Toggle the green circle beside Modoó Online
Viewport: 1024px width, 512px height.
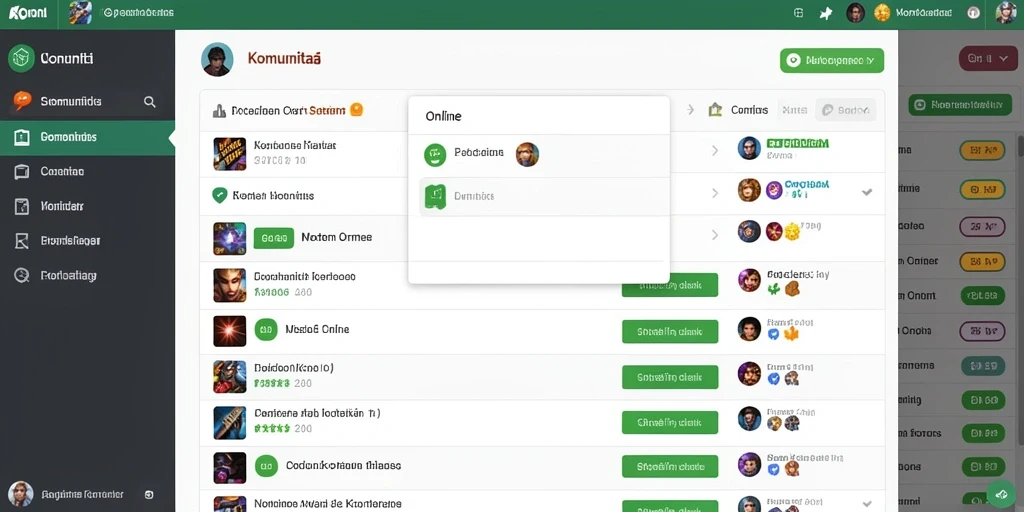pos(265,330)
